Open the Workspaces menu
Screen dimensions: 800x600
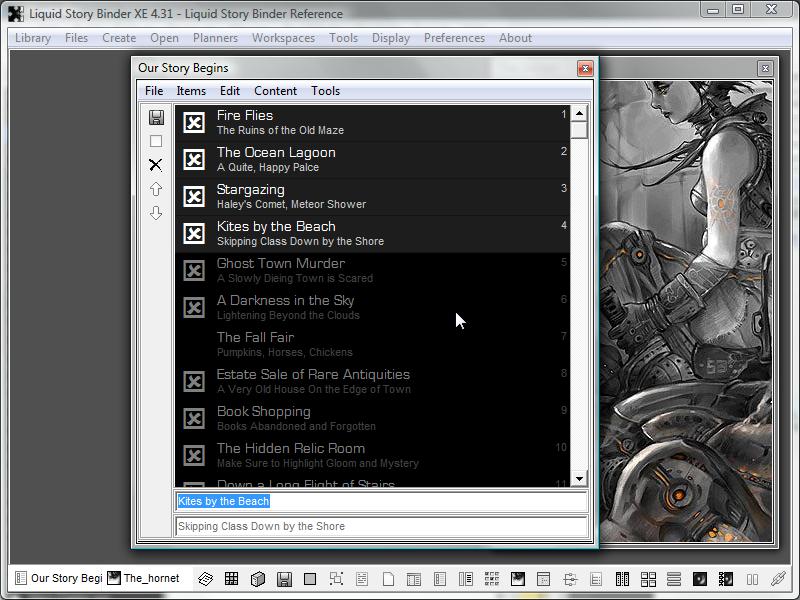click(x=283, y=38)
